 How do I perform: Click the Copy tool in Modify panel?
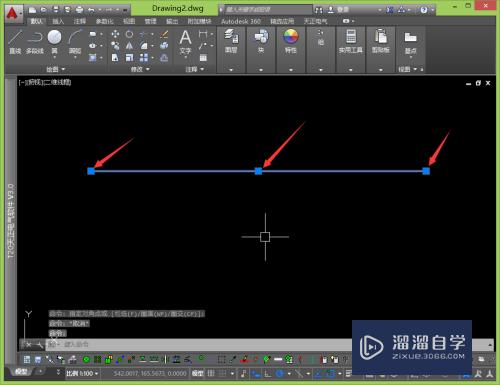pos(115,46)
